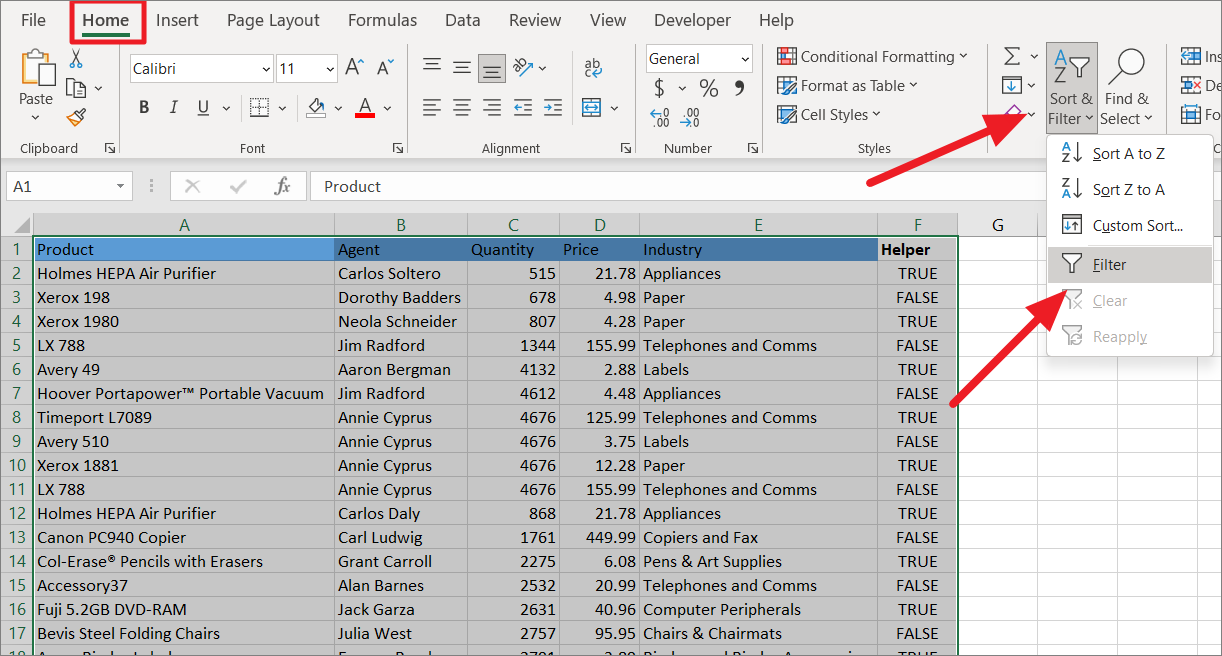Image resolution: width=1222 pixels, height=656 pixels.
Task: Click Decrease Decimal icon
Action: pos(692,118)
